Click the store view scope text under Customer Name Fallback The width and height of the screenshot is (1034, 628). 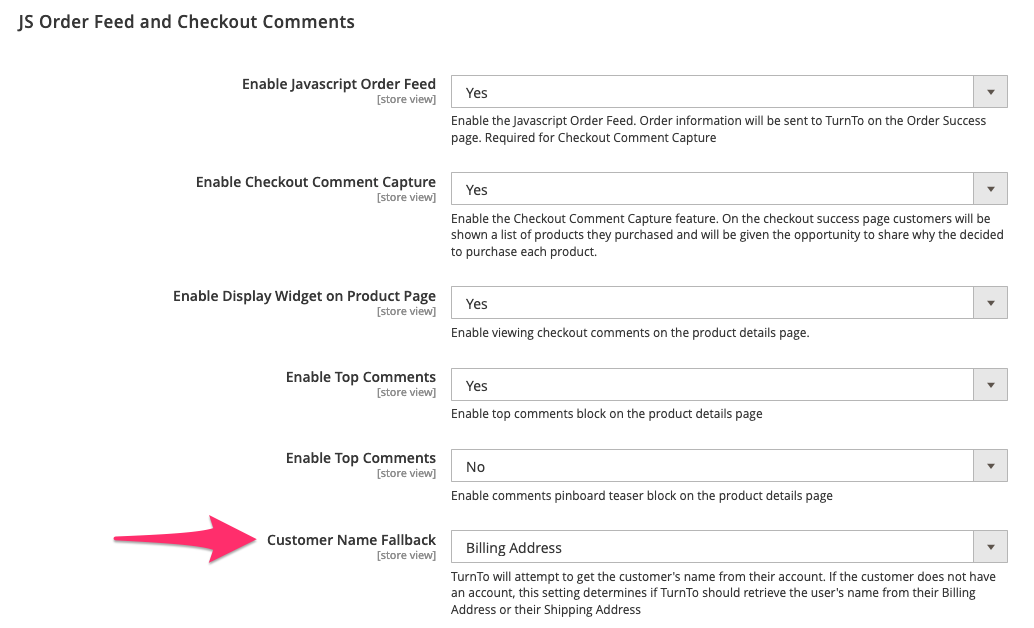coord(406,556)
